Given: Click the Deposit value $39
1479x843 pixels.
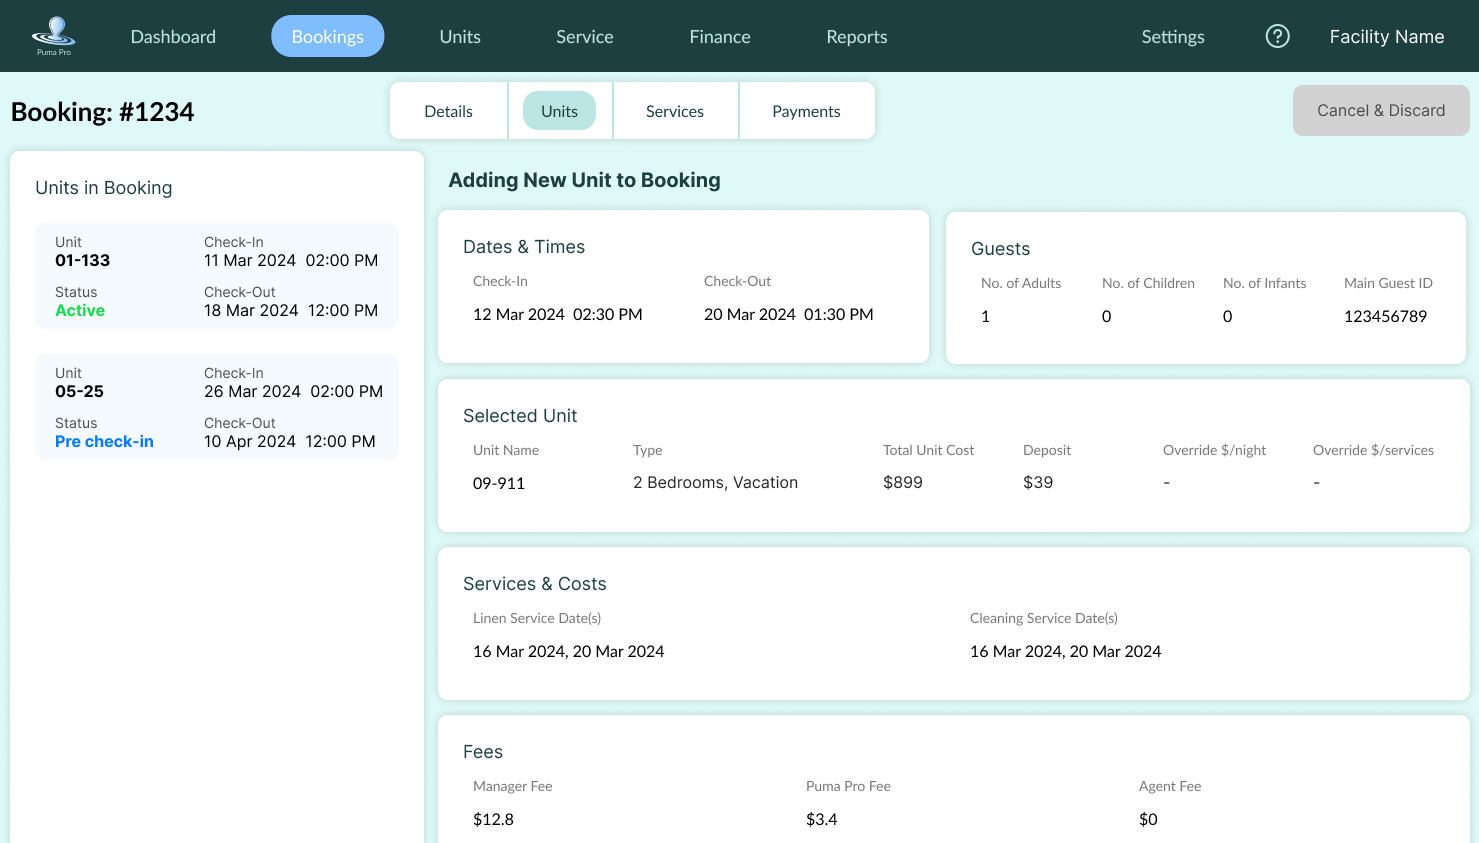Looking at the screenshot, I should 1038,483.
